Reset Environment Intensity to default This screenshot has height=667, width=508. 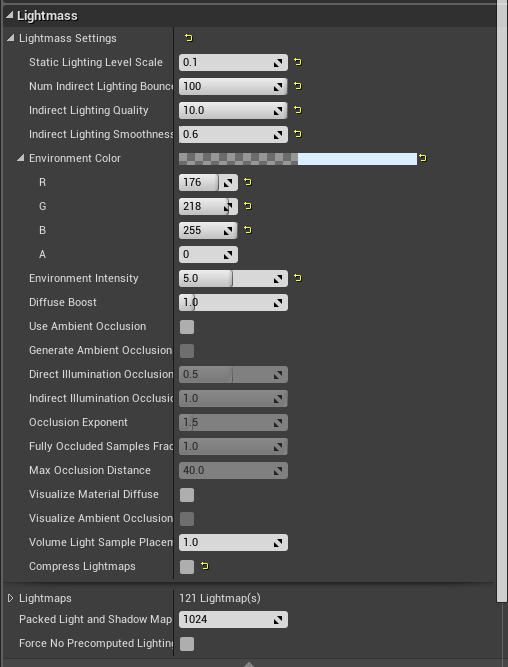298,278
